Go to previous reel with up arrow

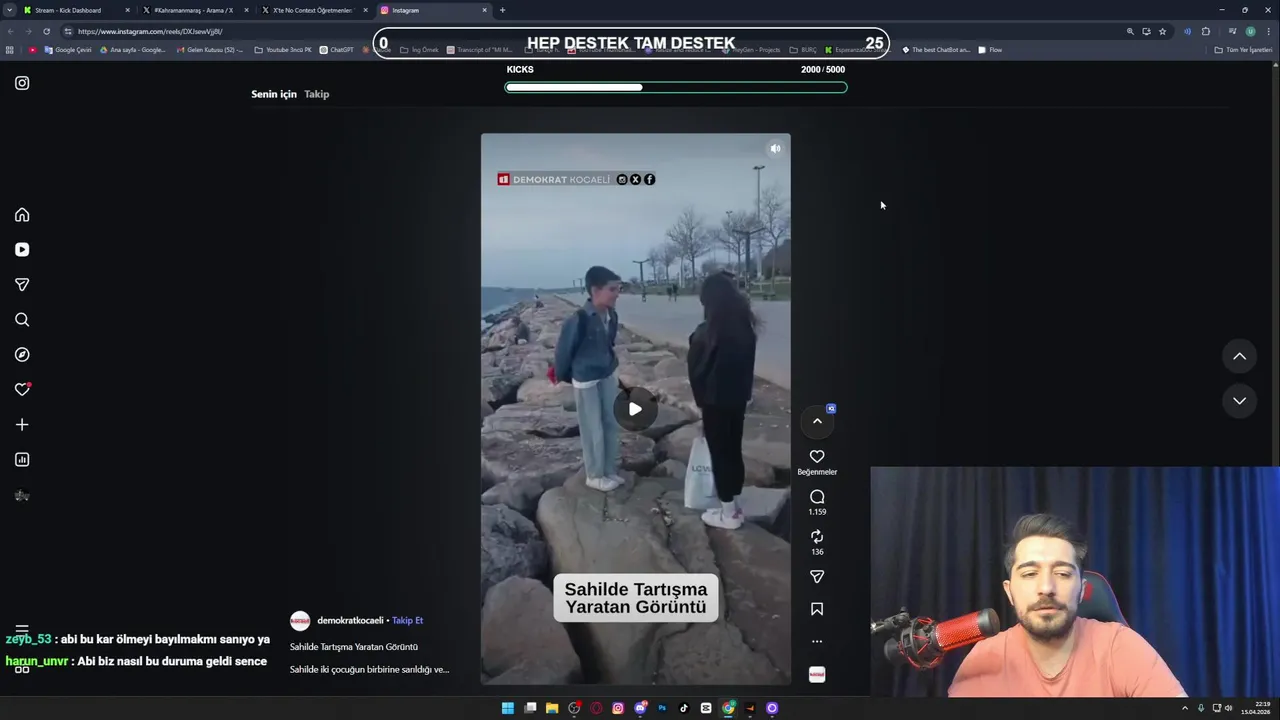point(1239,356)
